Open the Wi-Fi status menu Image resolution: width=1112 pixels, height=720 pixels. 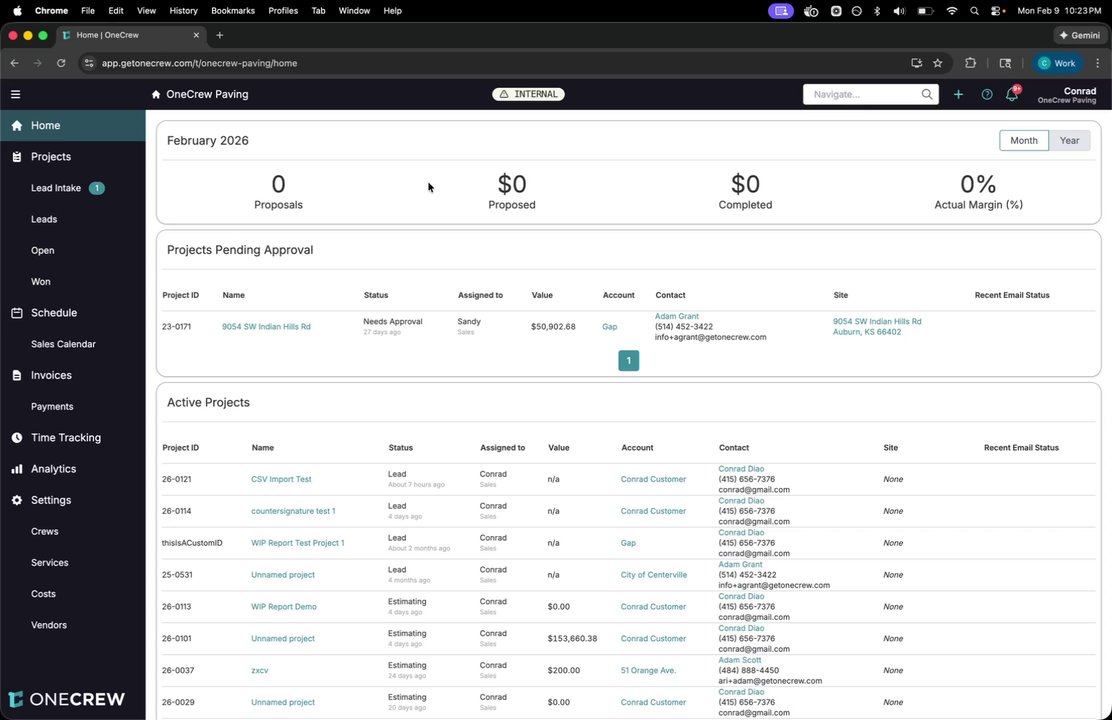click(x=952, y=11)
